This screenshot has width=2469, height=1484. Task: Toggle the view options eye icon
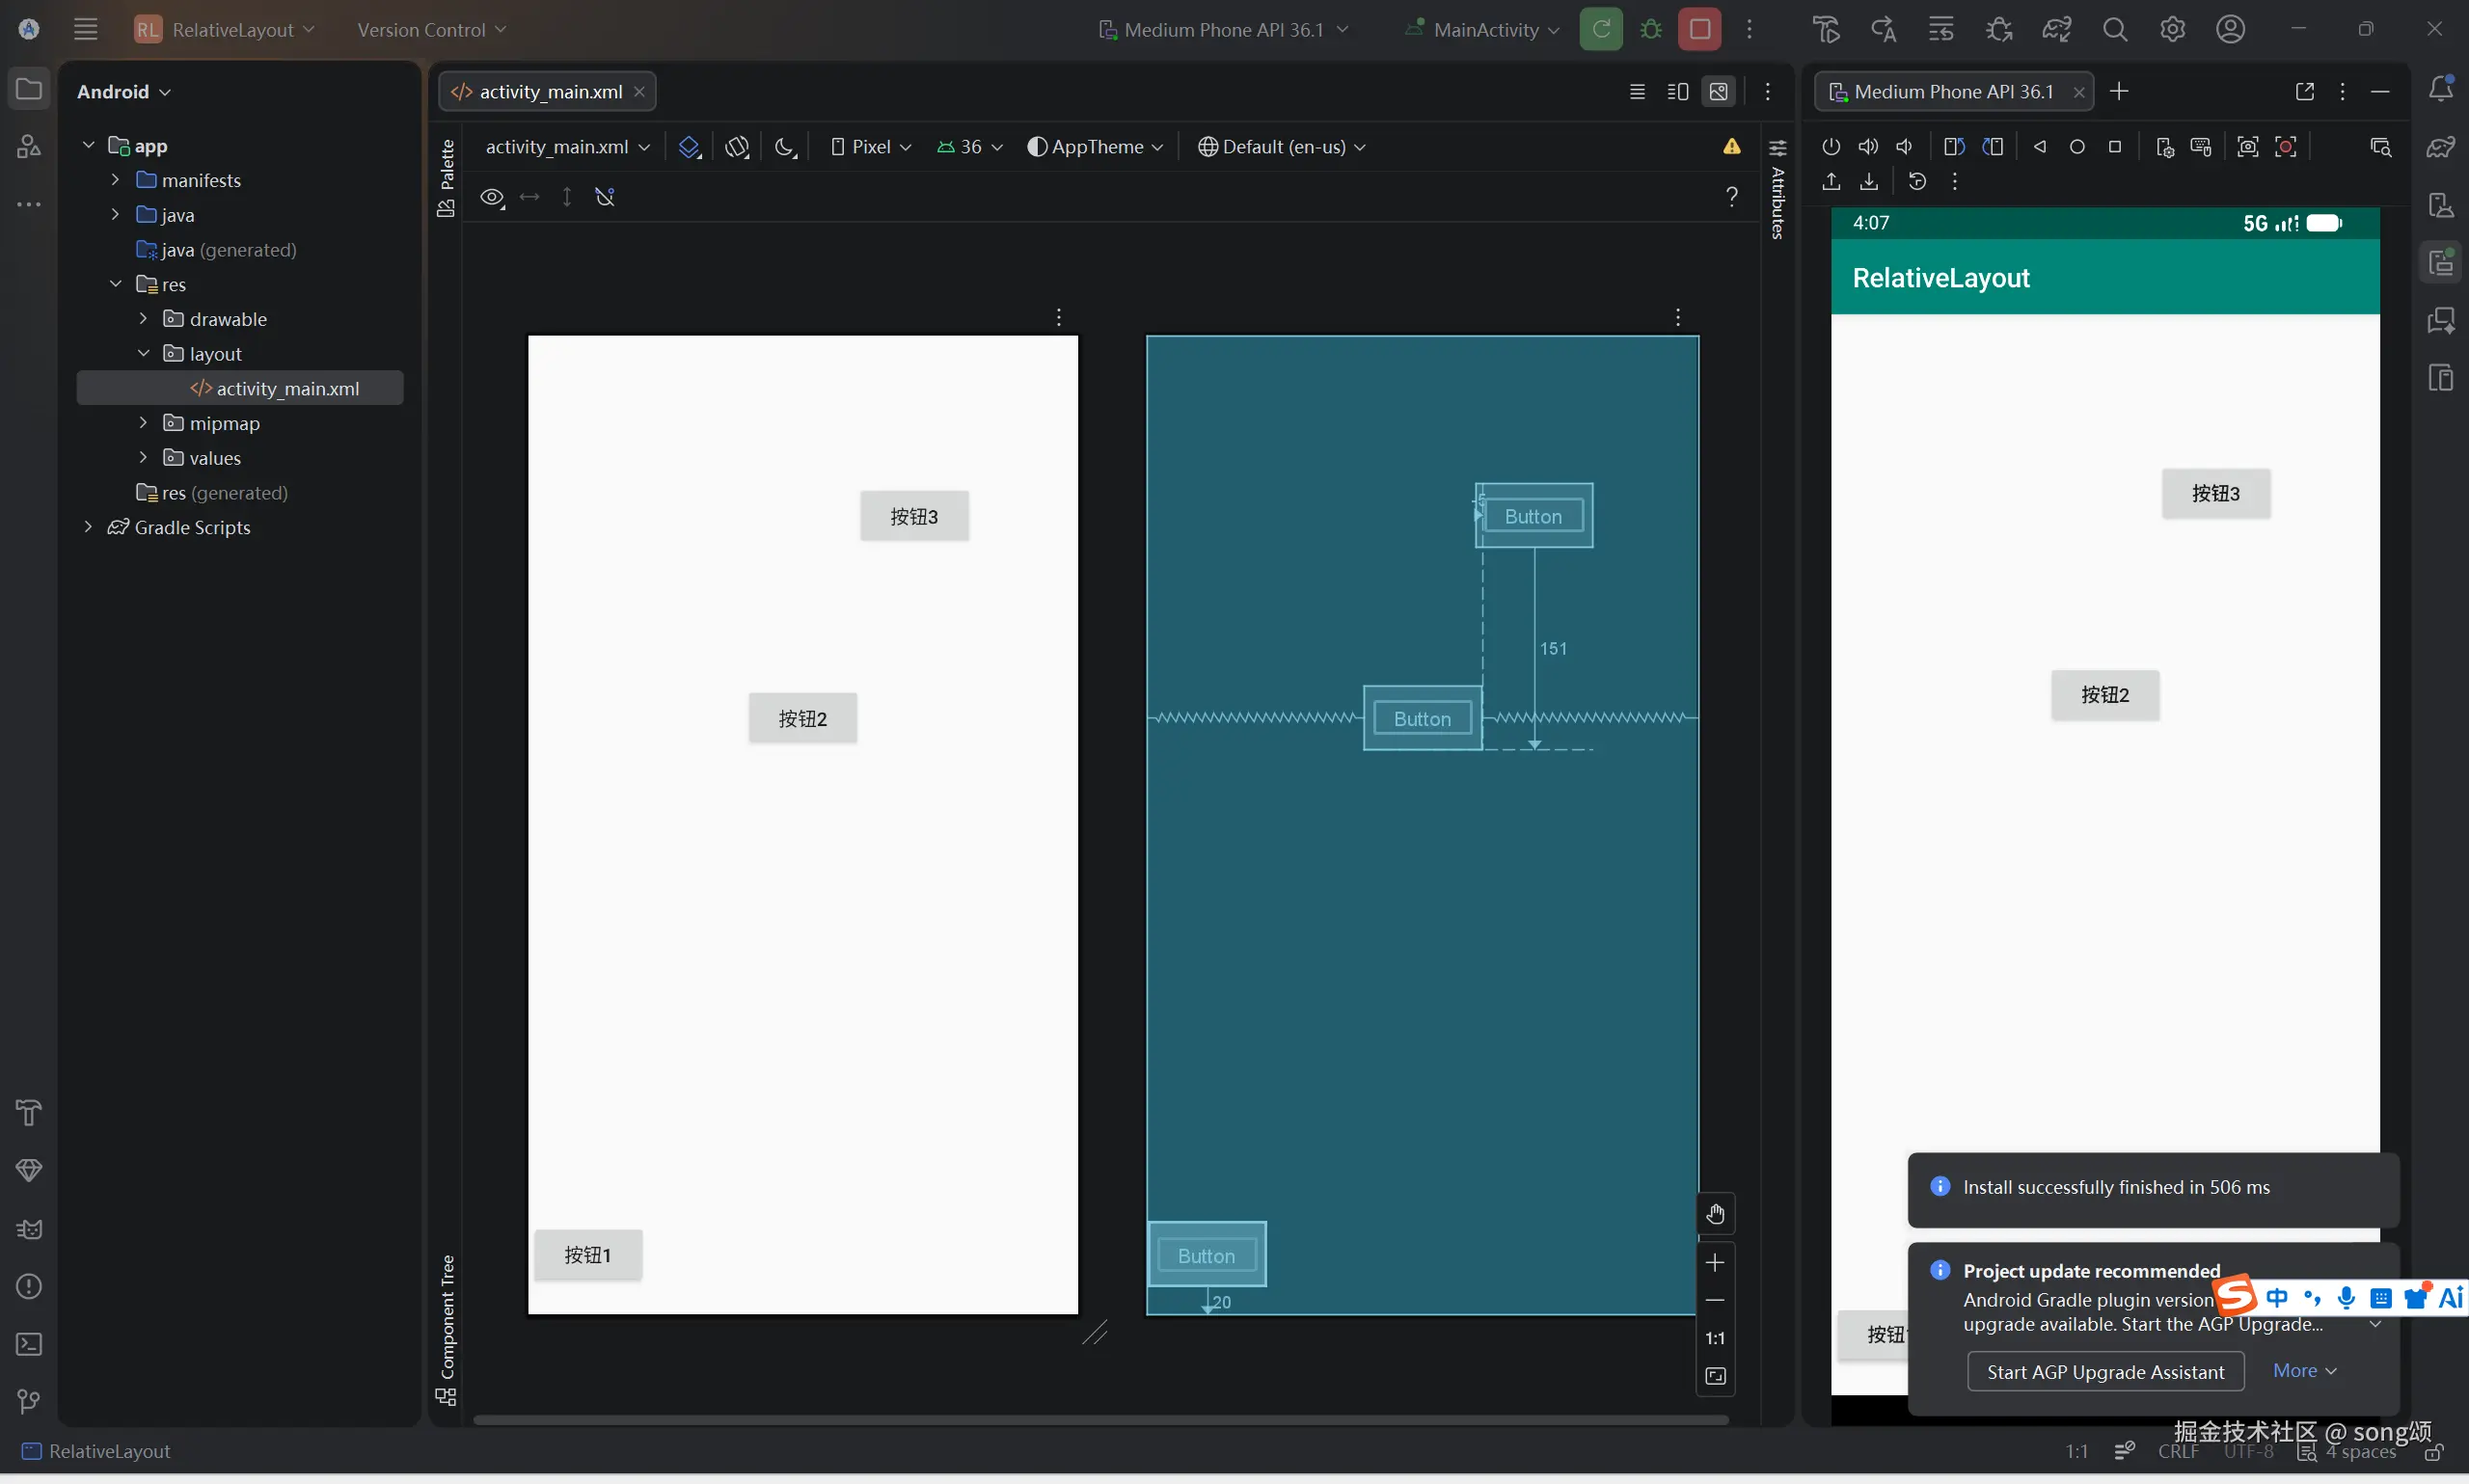click(x=491, y=197)
